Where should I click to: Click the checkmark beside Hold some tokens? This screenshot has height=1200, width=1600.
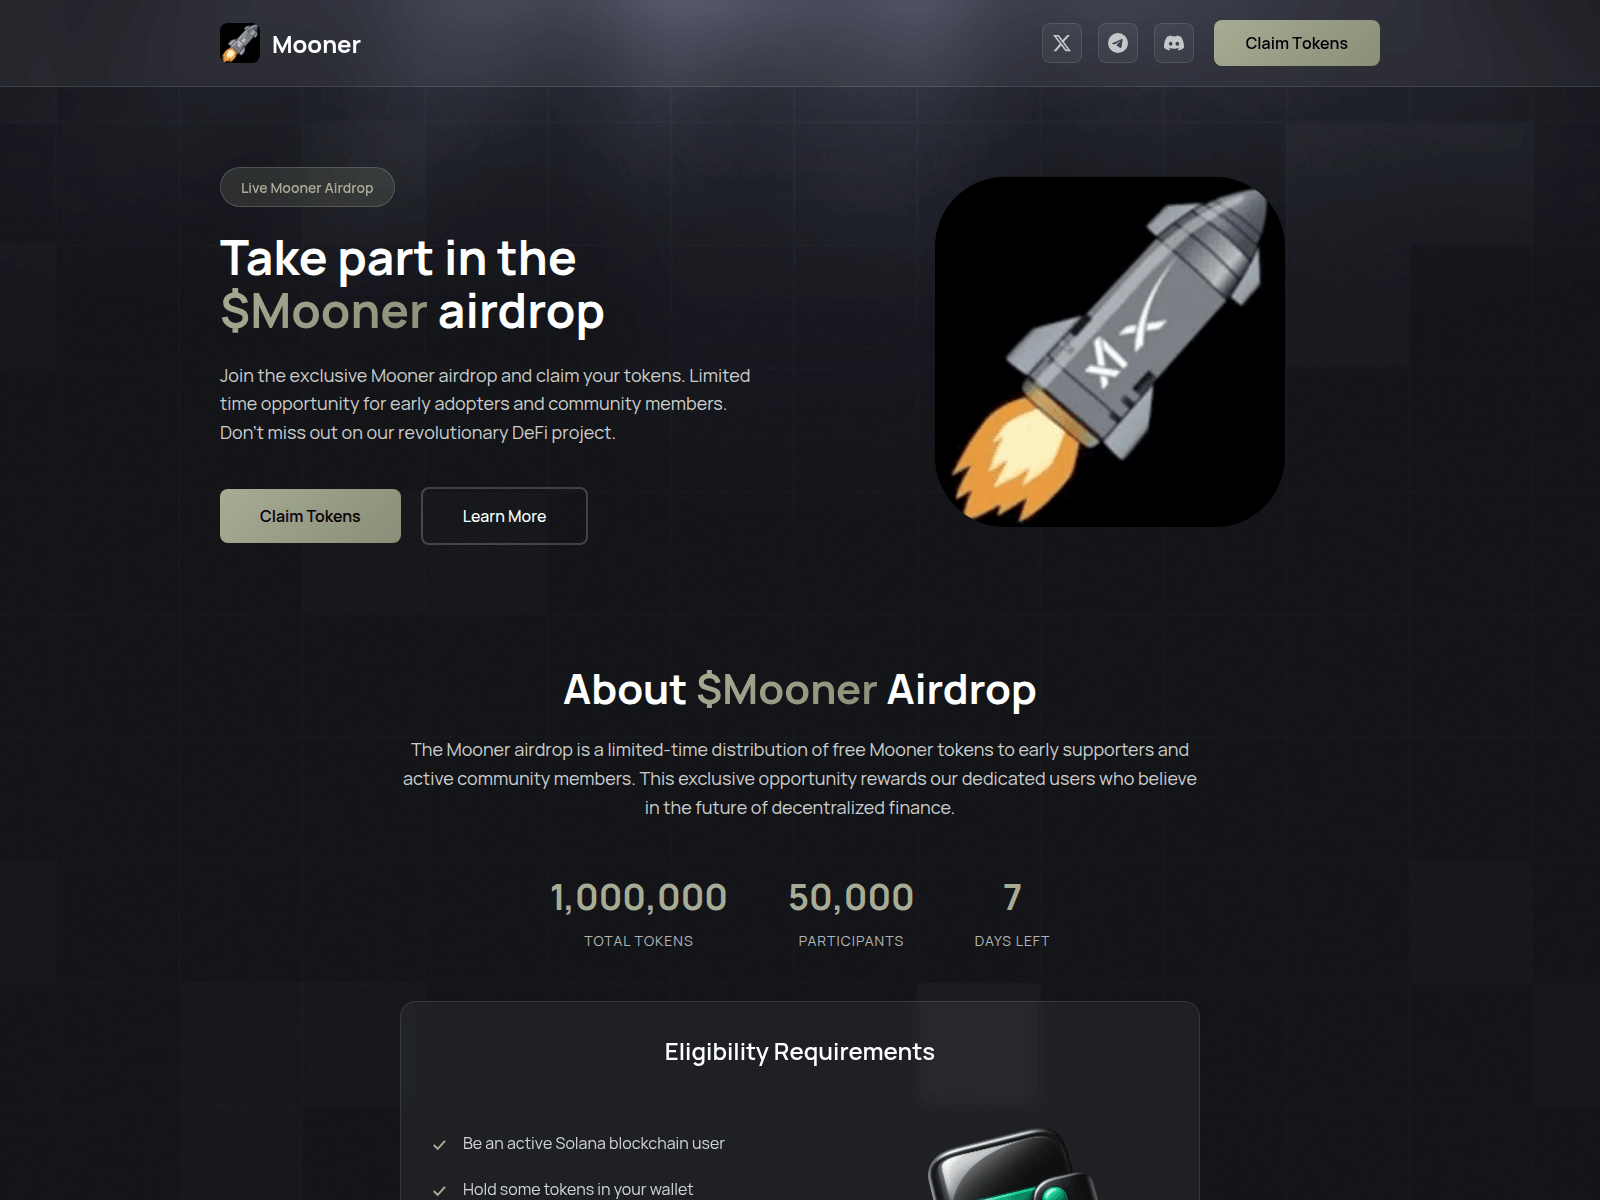[439, 1190]
